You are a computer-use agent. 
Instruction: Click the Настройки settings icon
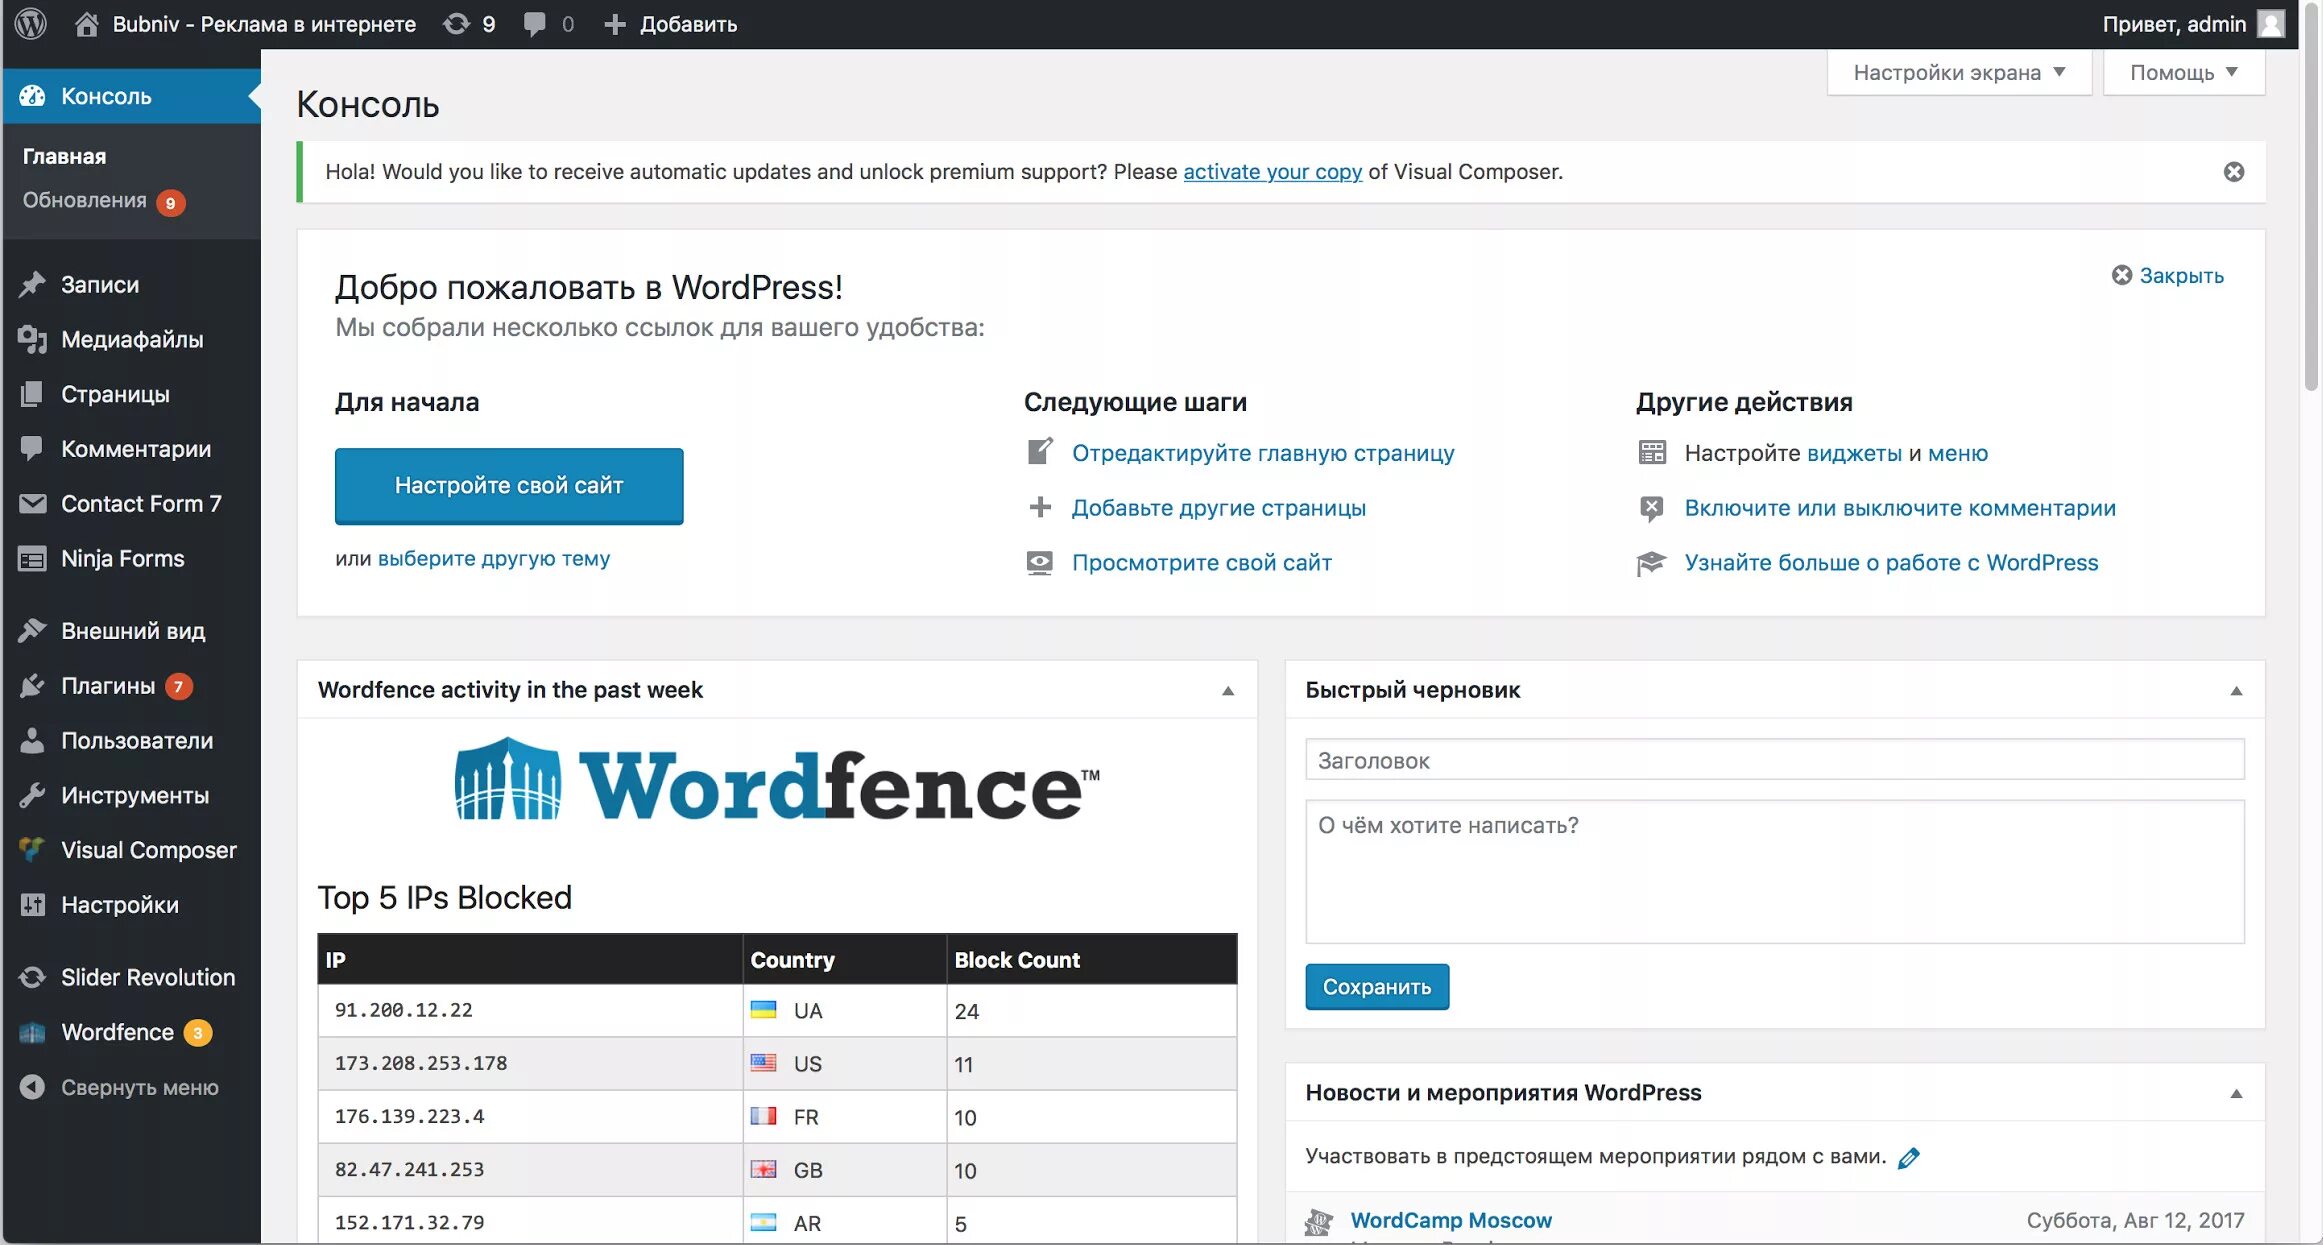tap(32, 904)
